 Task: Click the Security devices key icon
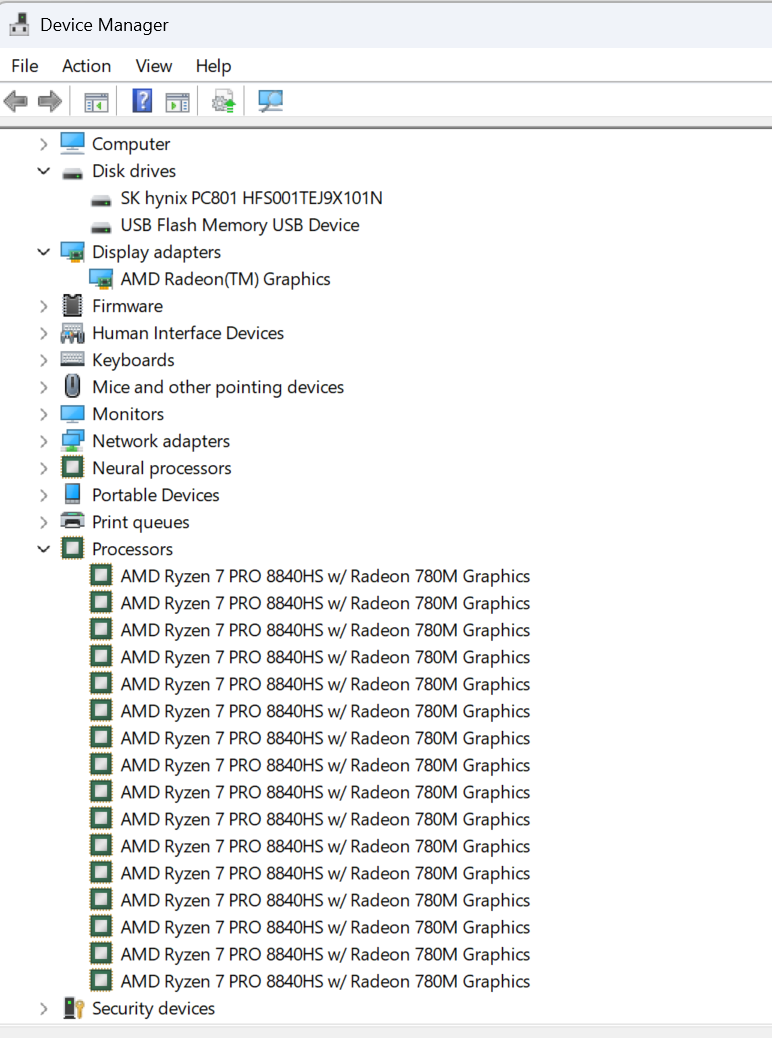[x=73, y=1008]
